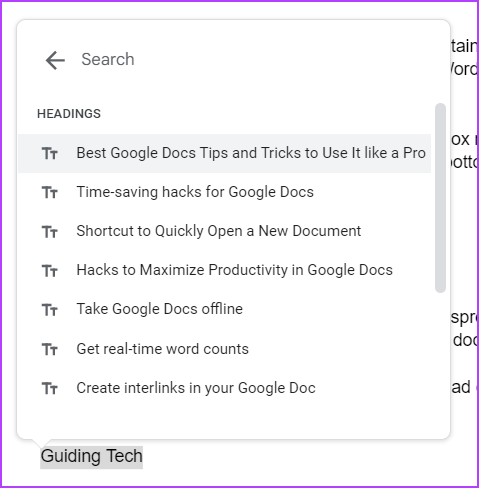Screen dimensions: 479x488
Task: Click heading icon beside Best Google Docs Tips
Action: (x=50, y=154)
